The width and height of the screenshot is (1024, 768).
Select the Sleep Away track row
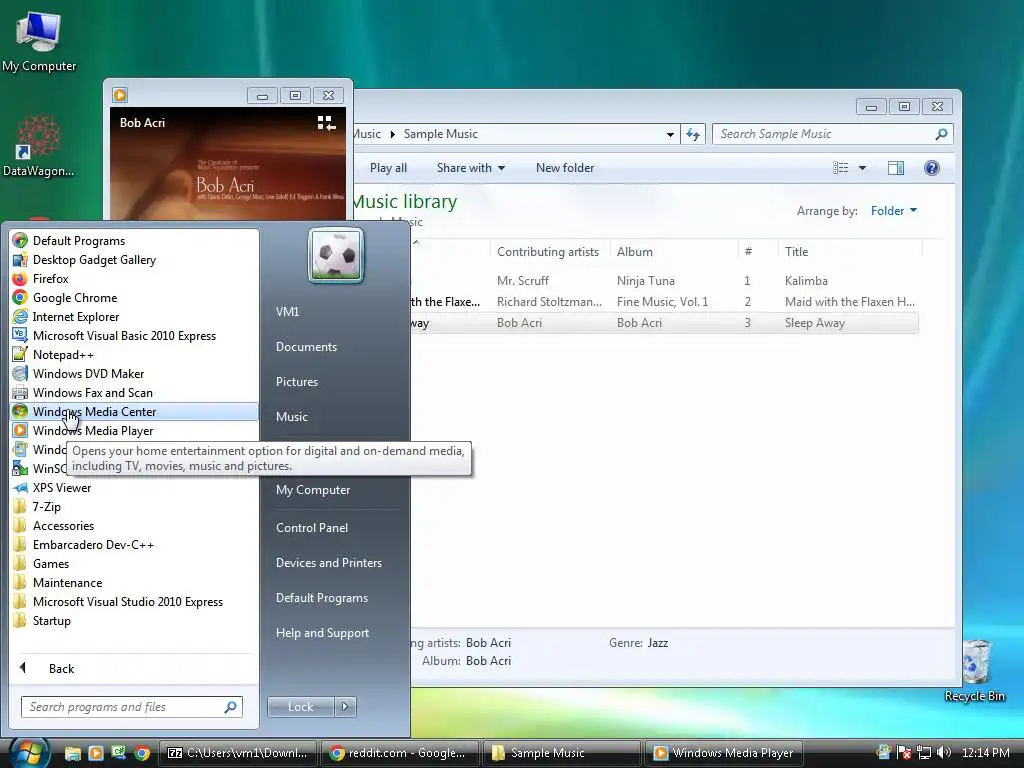663,323
